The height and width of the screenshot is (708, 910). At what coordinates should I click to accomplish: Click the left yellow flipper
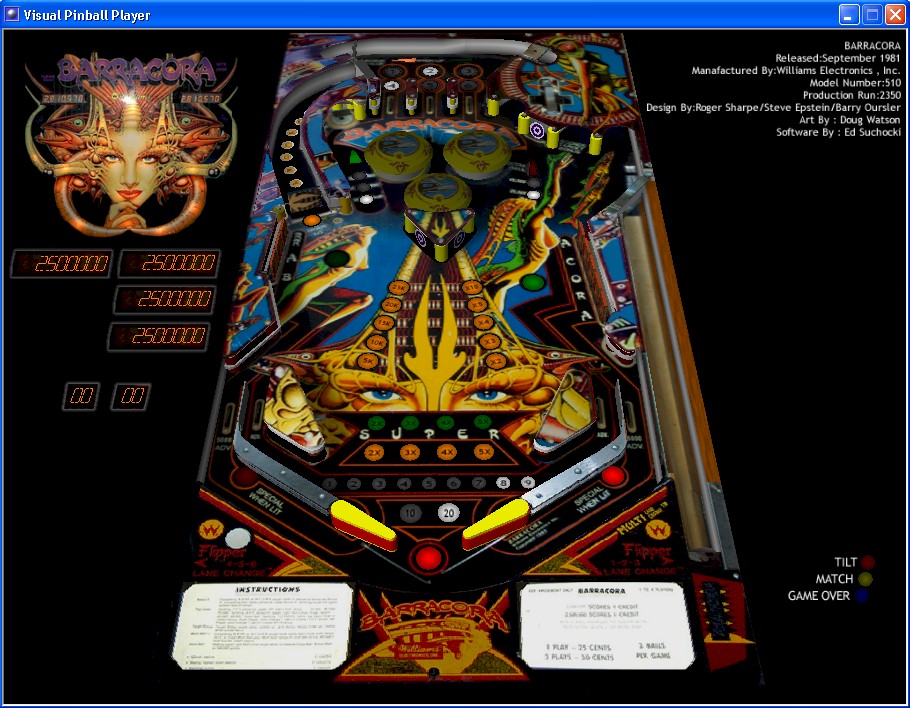pos(363,525)
